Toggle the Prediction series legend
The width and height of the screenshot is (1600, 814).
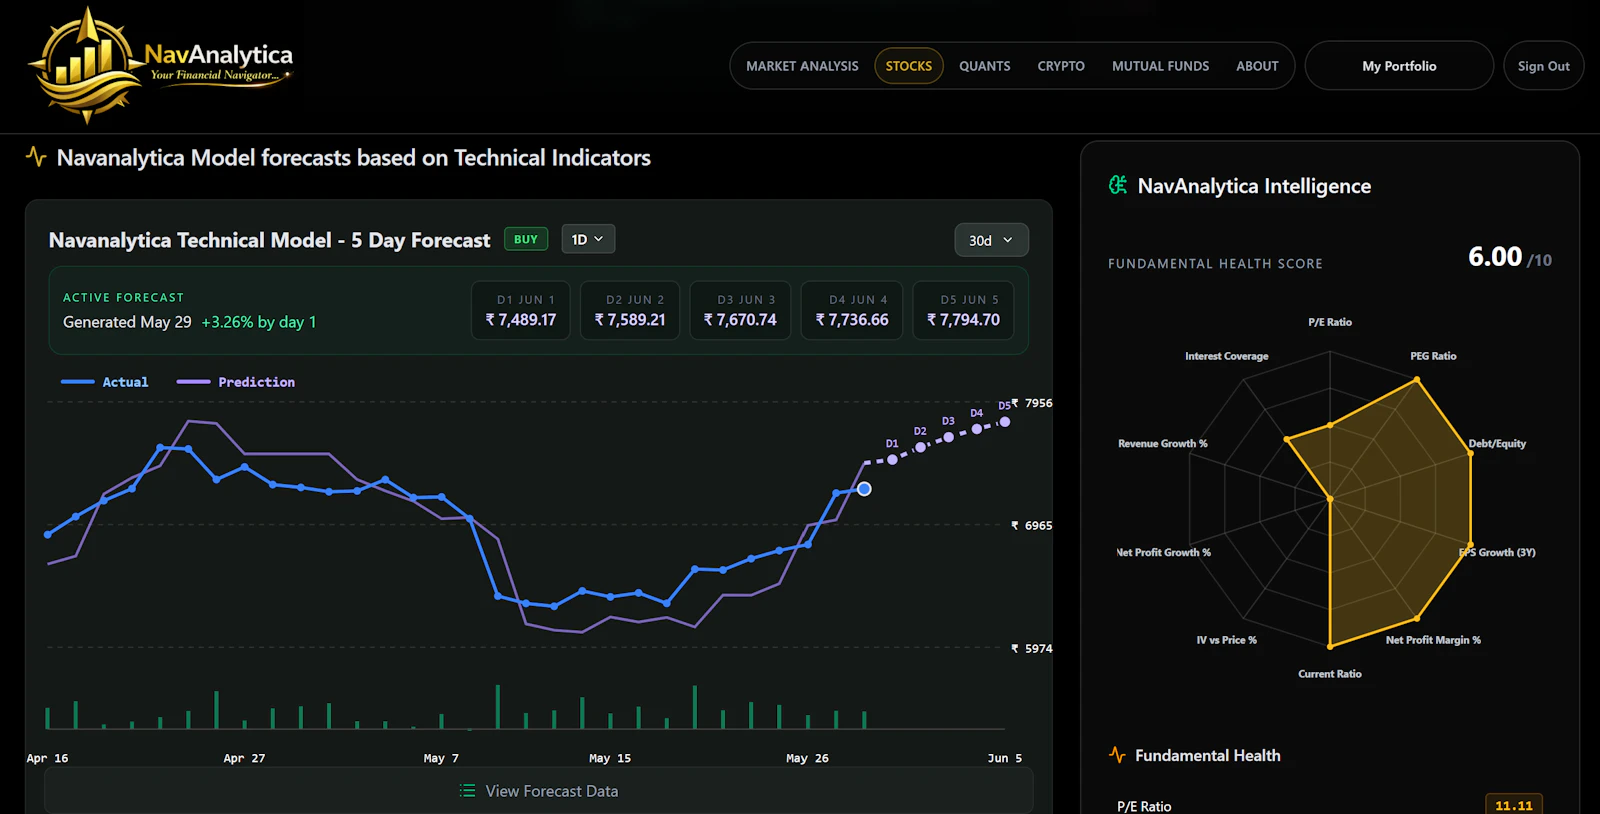click(236, 382)
